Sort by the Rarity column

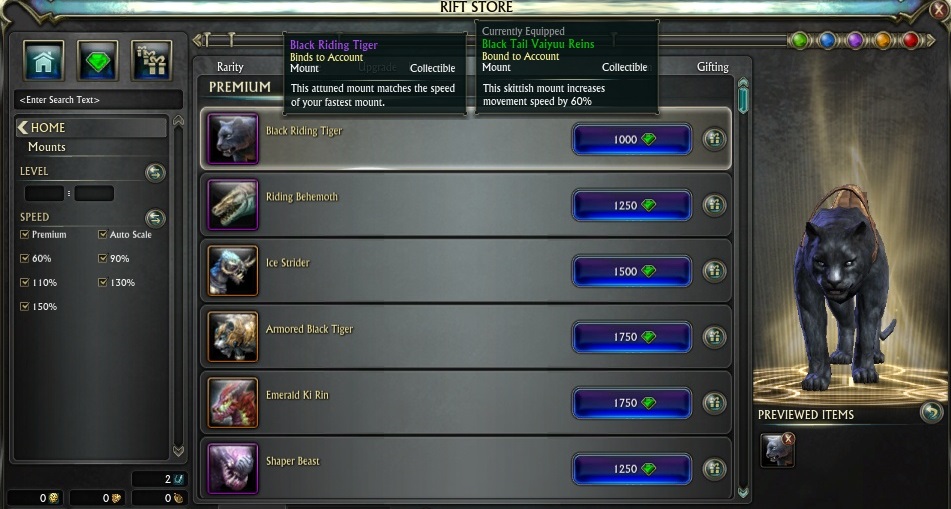pos(230,67)
